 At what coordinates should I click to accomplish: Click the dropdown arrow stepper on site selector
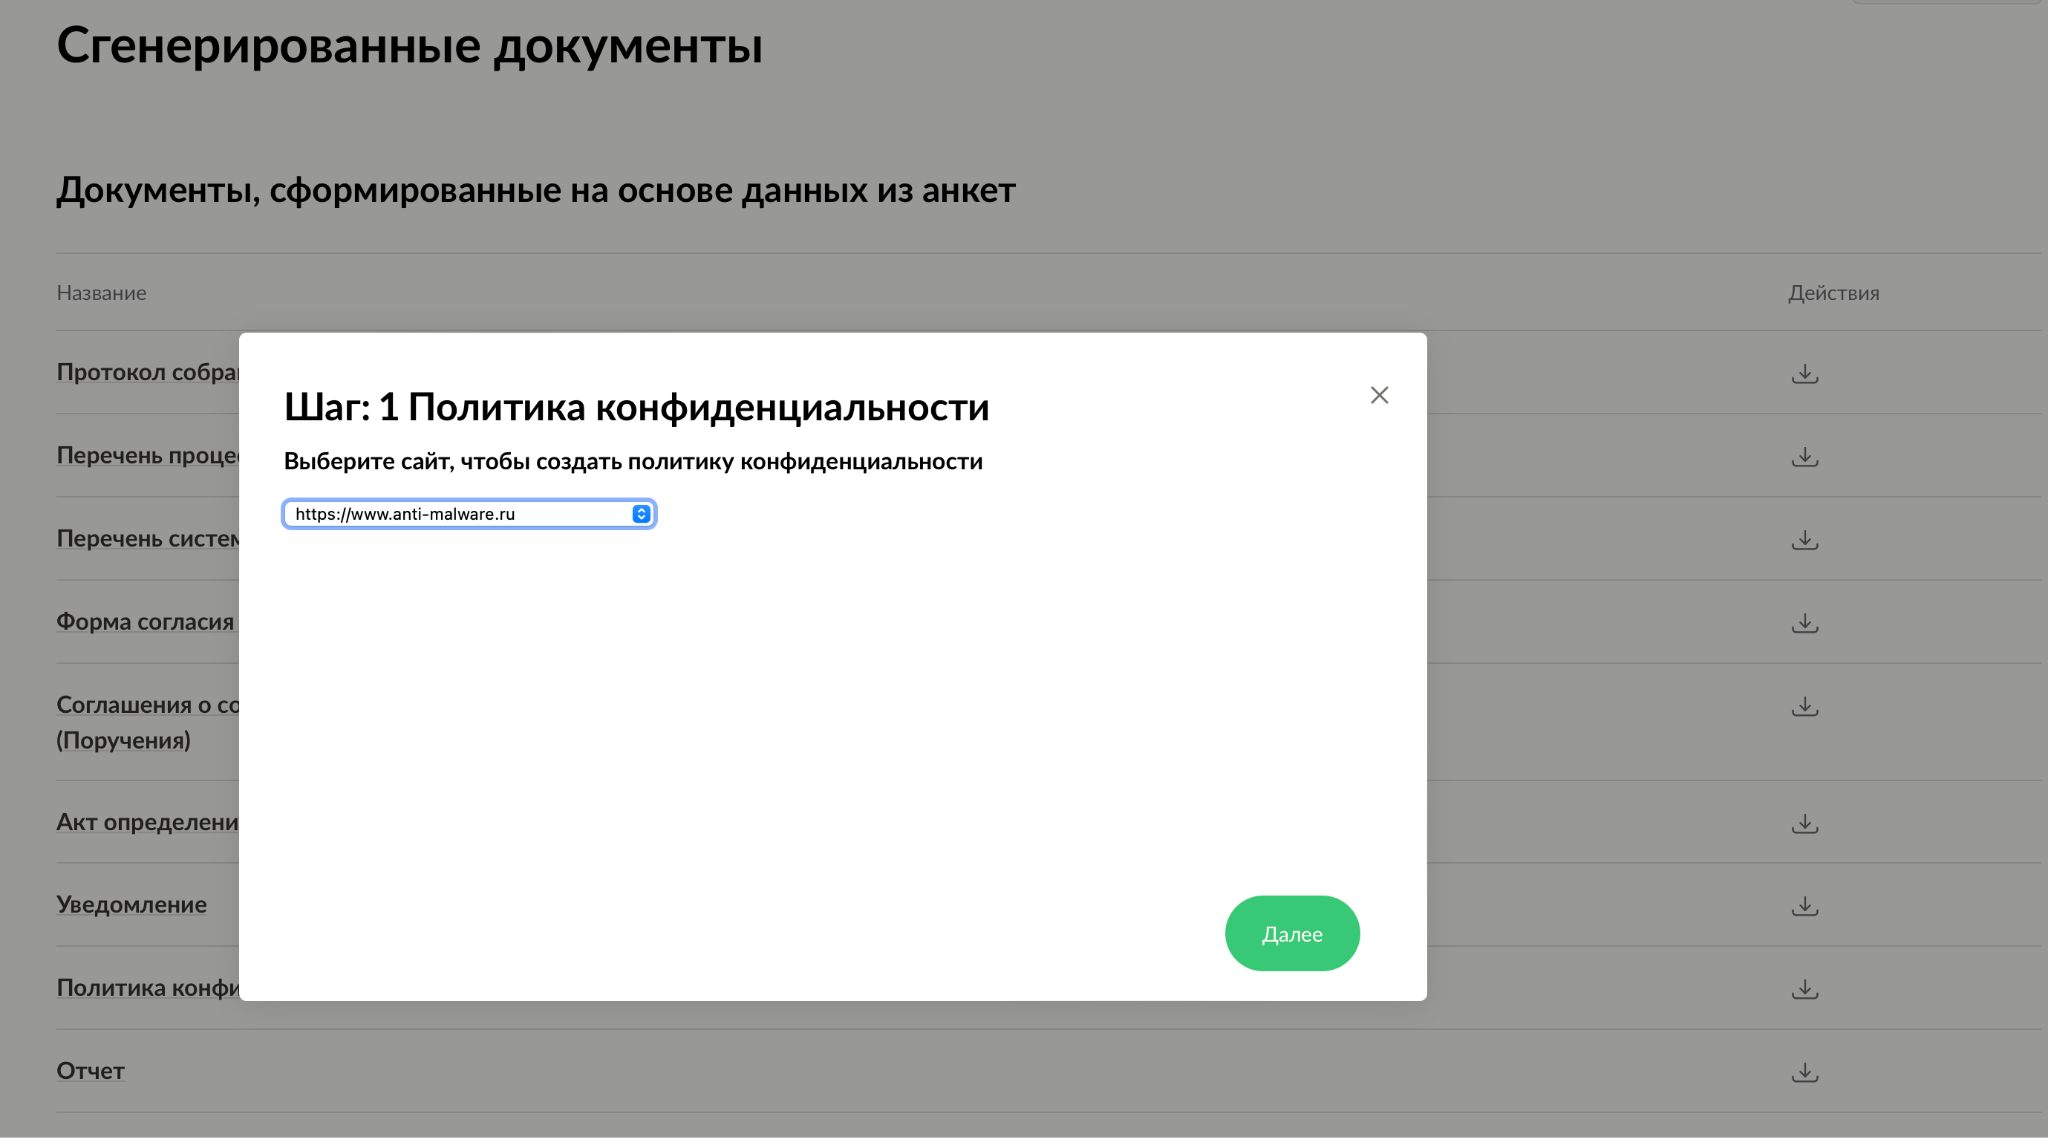641,514
